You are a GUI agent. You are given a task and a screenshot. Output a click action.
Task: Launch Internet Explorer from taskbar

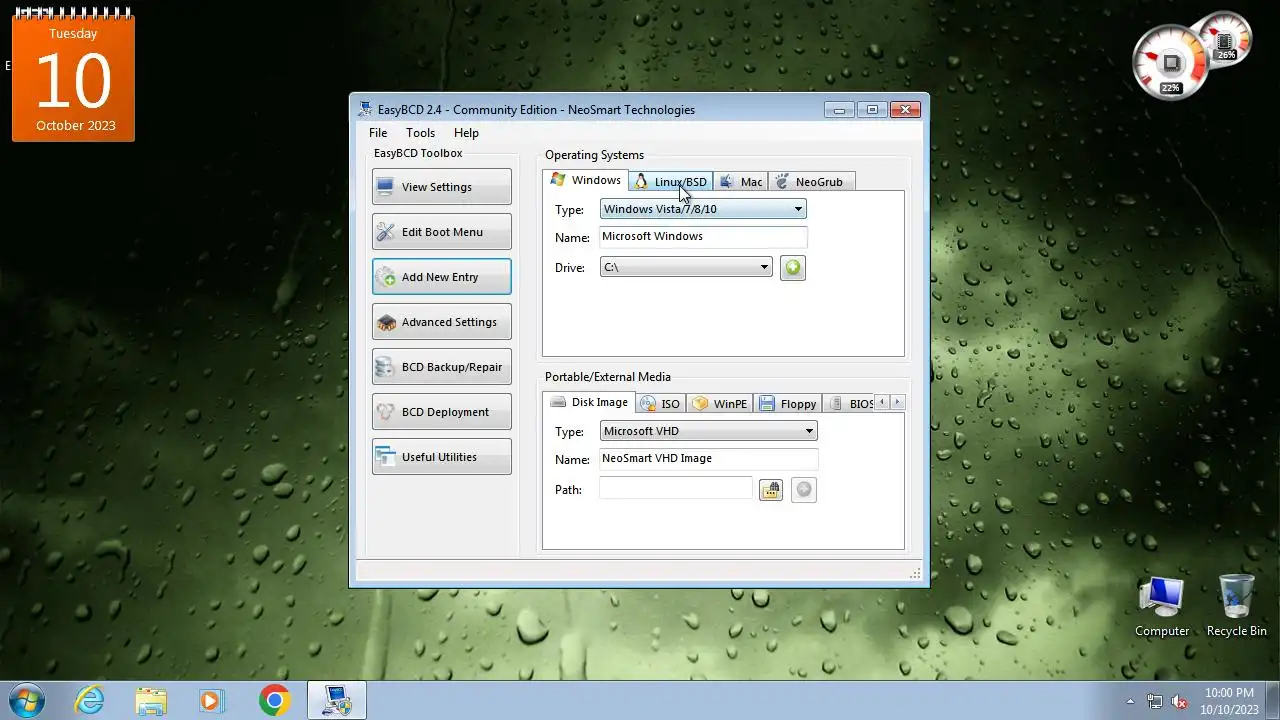[x=90, y=700]
